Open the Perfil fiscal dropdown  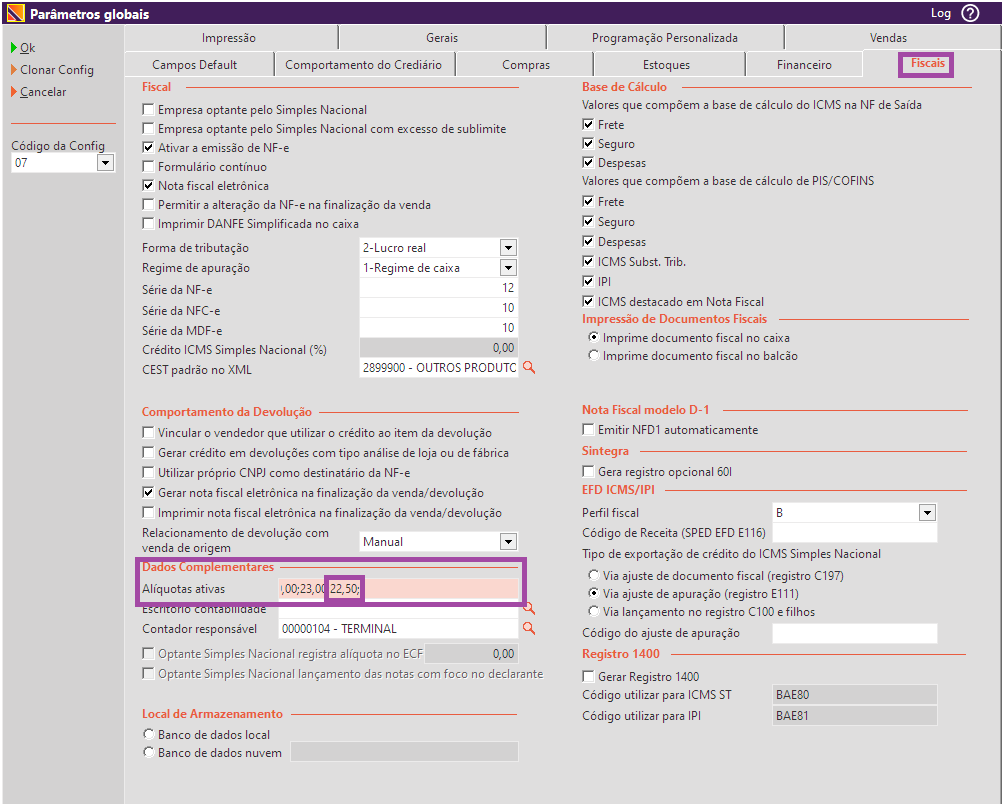coord(927,513)
